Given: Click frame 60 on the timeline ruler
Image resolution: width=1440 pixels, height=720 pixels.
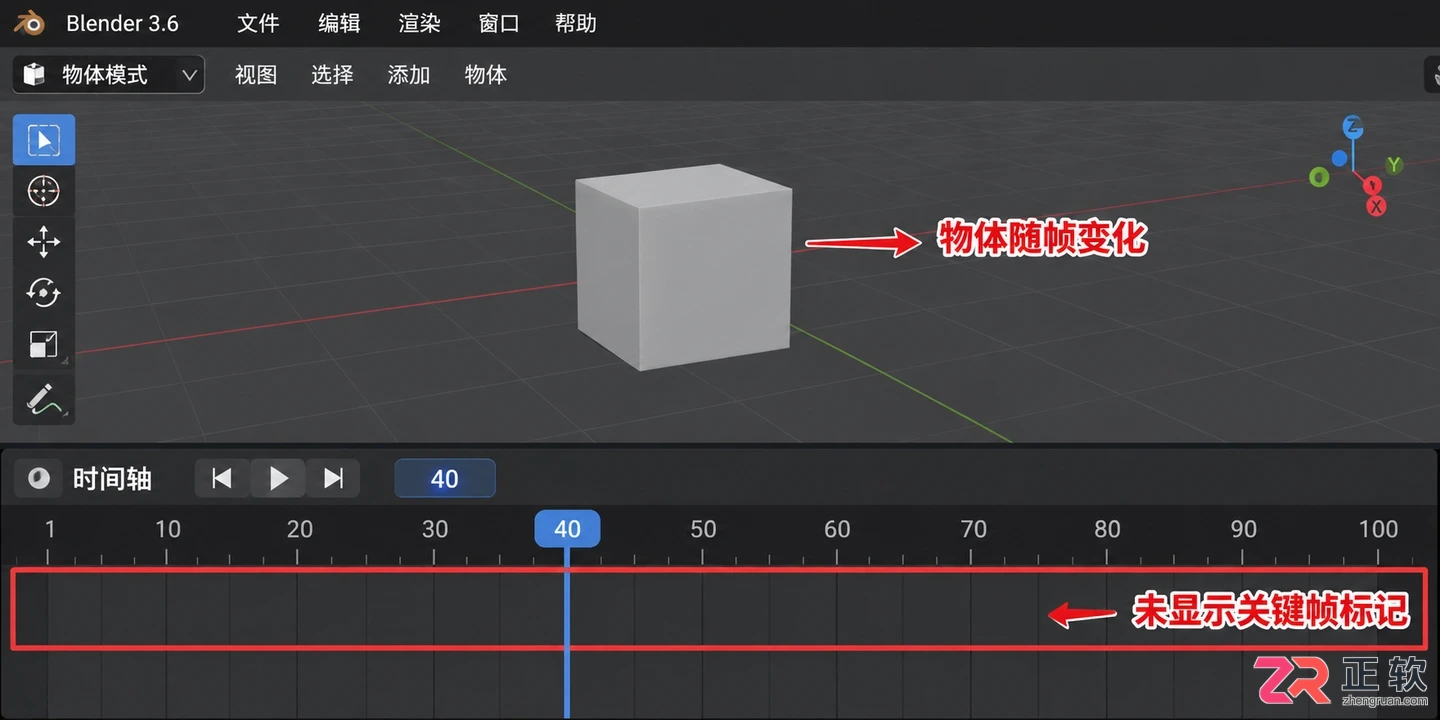Looking at the screenshot, I should click(837, 529).
